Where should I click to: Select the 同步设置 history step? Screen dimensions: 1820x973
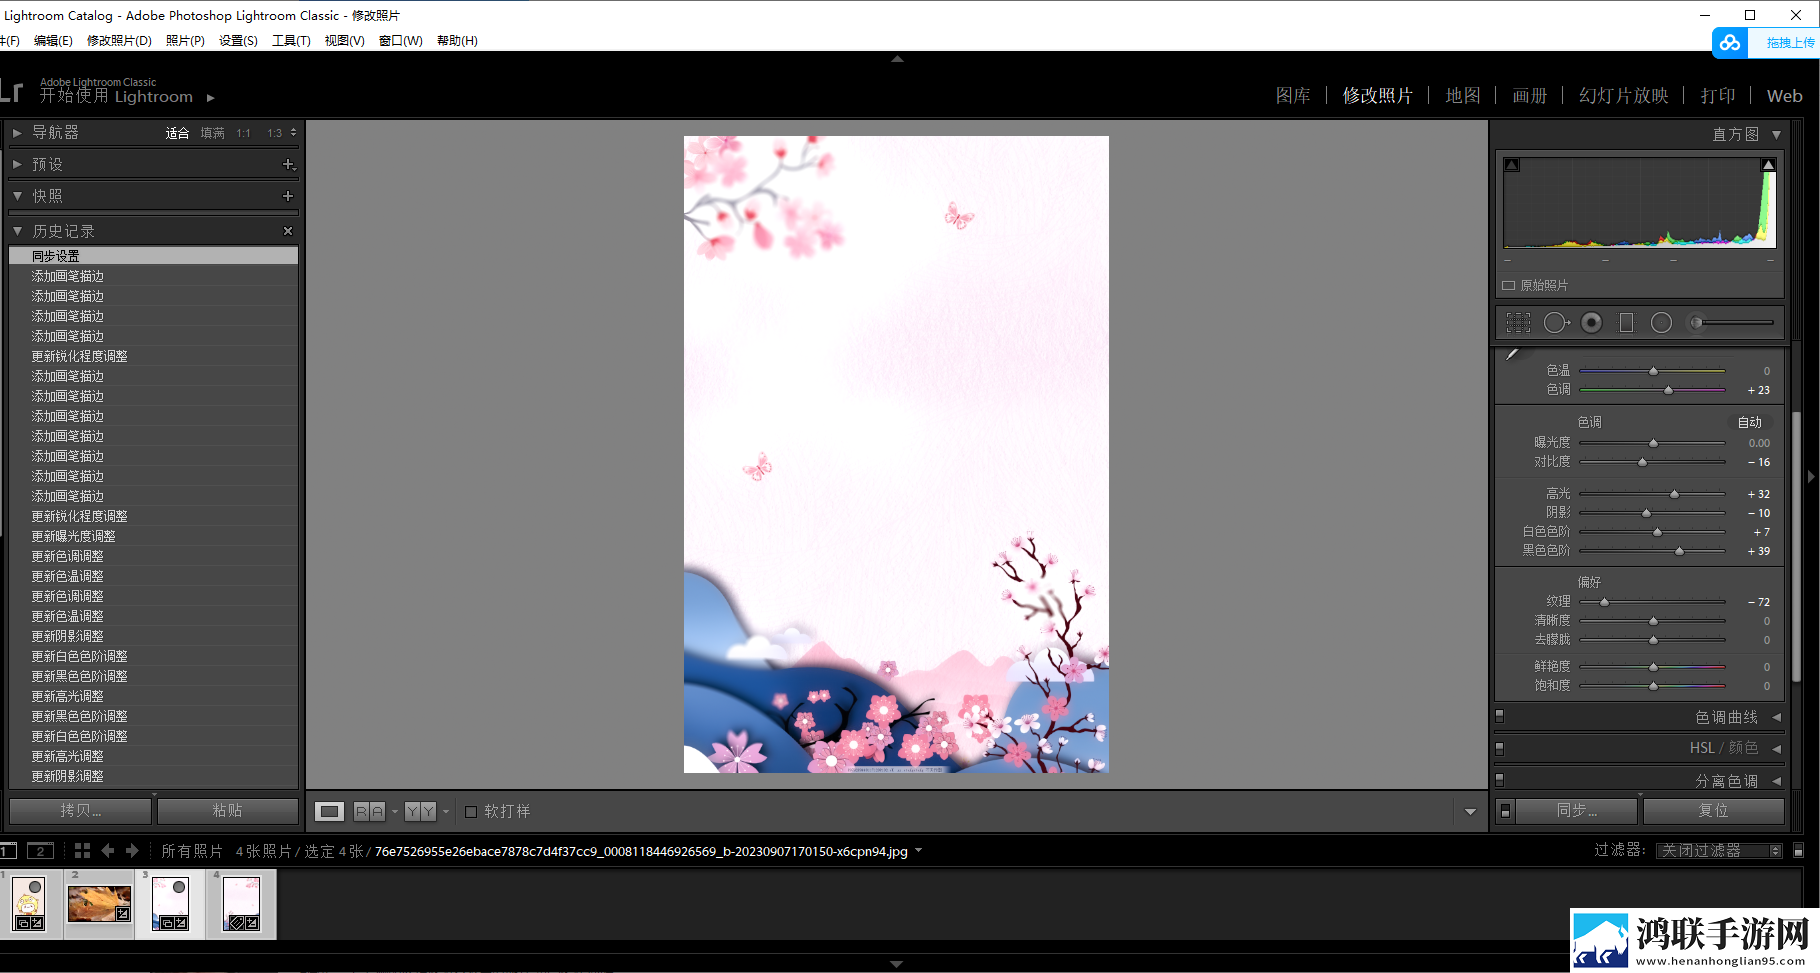154,256
